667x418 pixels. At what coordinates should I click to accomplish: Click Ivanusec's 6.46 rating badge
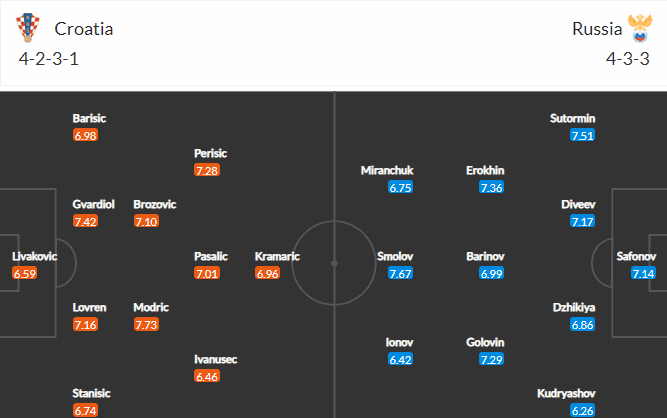coord(207,376)
